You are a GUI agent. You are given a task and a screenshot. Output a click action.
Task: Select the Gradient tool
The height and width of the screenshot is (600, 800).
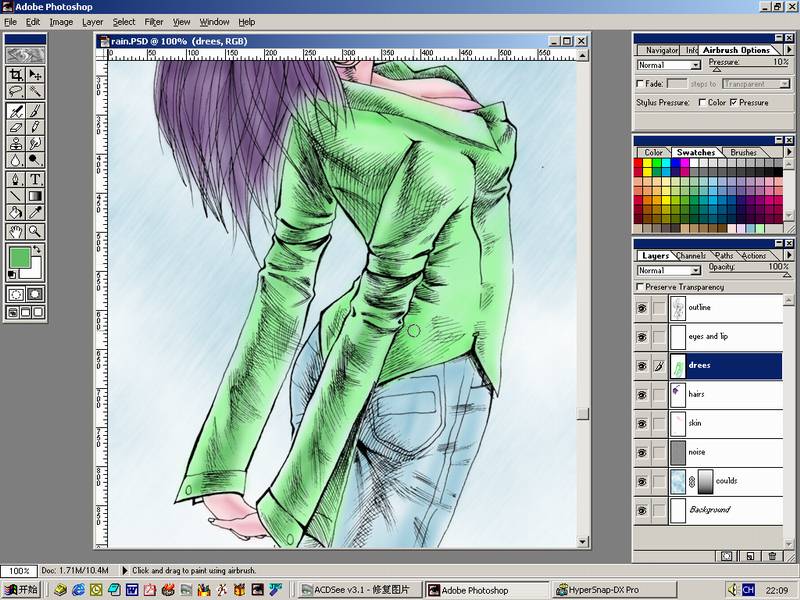point(35,196)
